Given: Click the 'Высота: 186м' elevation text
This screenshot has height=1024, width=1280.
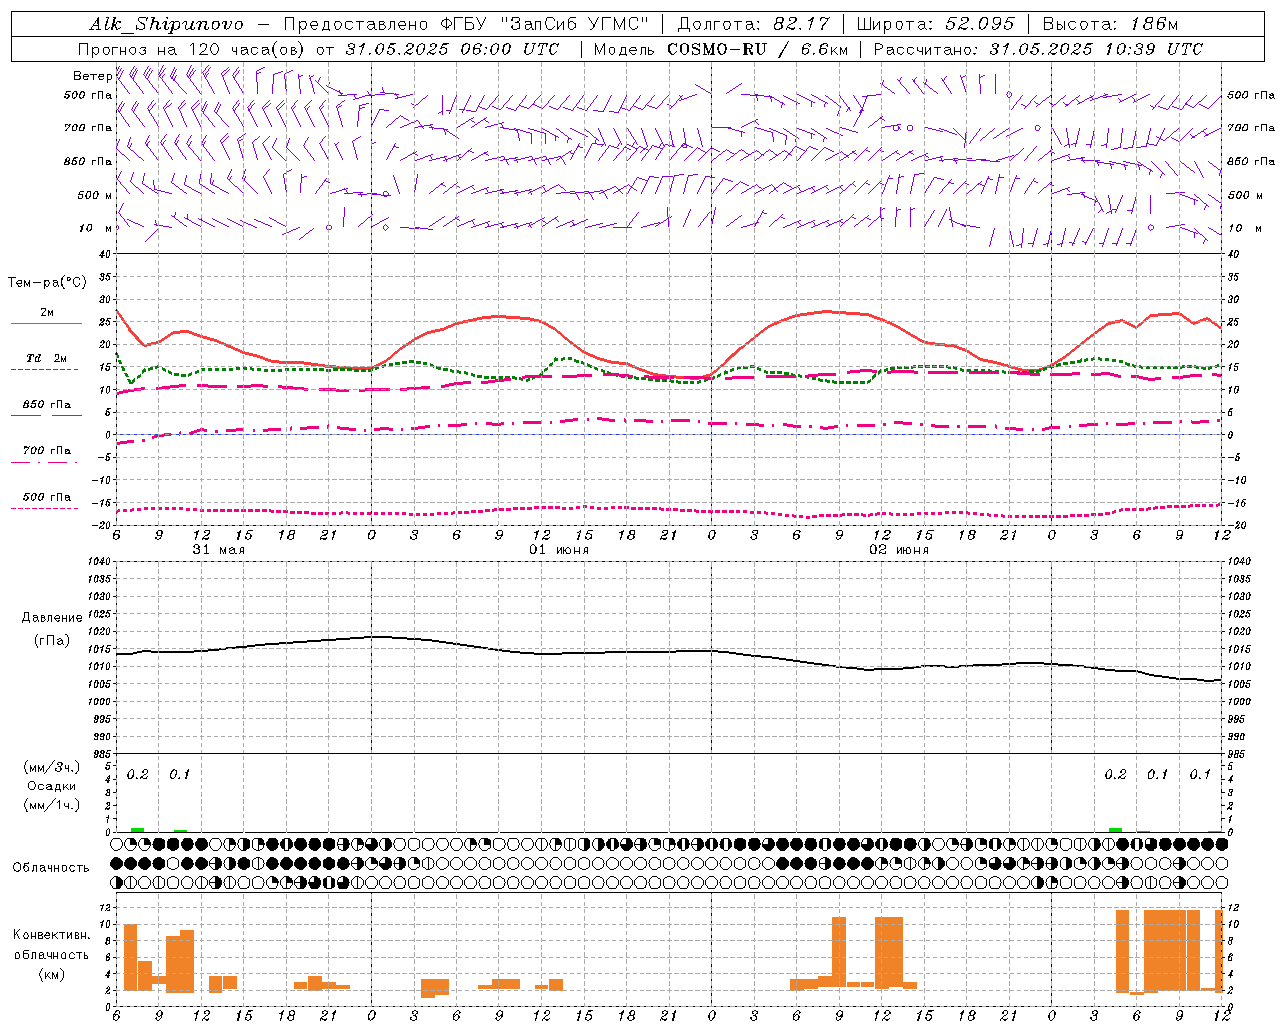Looking at the screenshot, I should tap(1110, 24).
